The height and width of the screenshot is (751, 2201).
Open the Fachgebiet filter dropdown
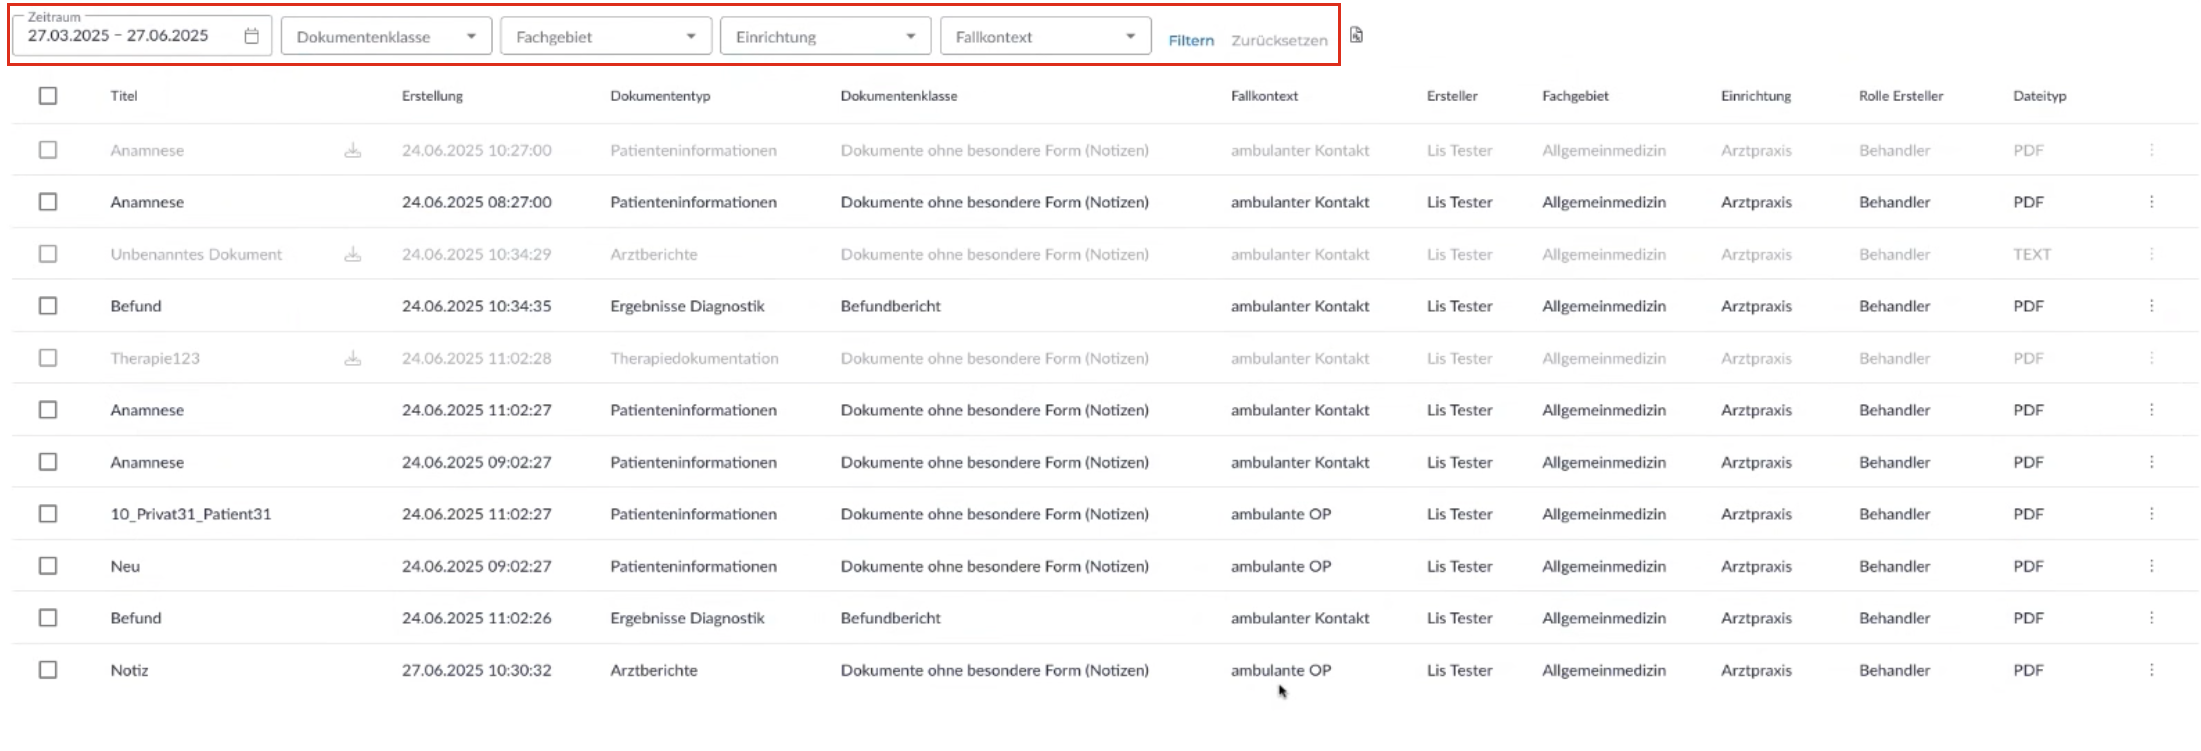[606, 37]
